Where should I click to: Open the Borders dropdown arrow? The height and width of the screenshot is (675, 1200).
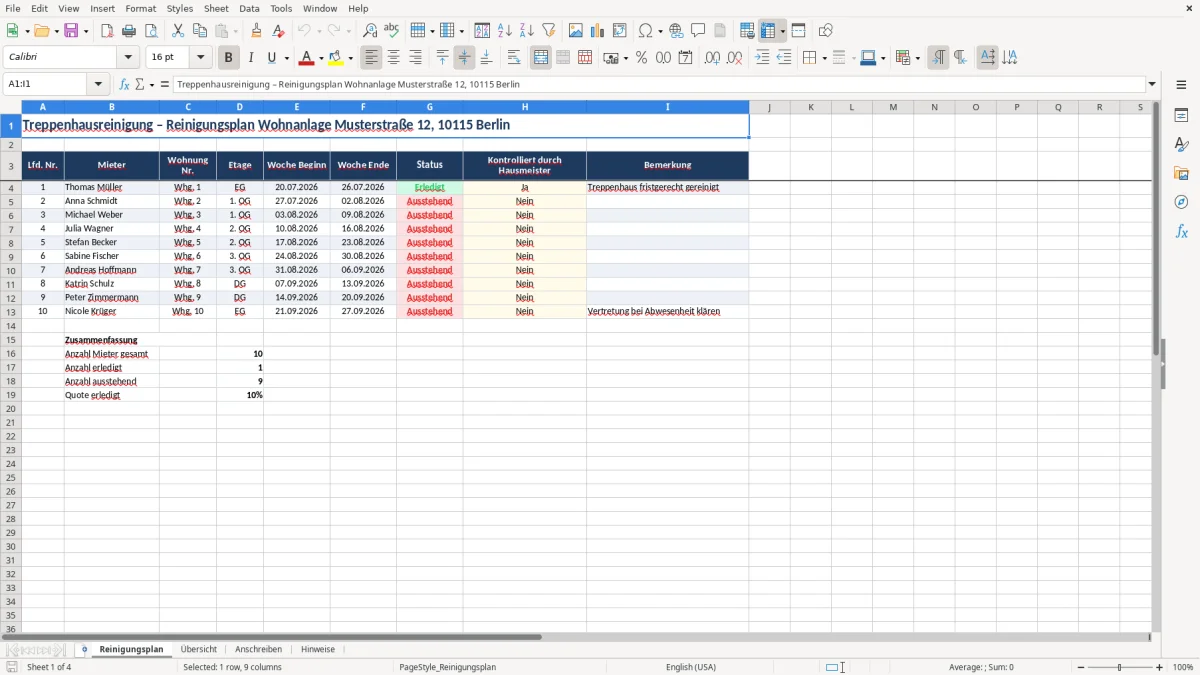pos(827,58)
